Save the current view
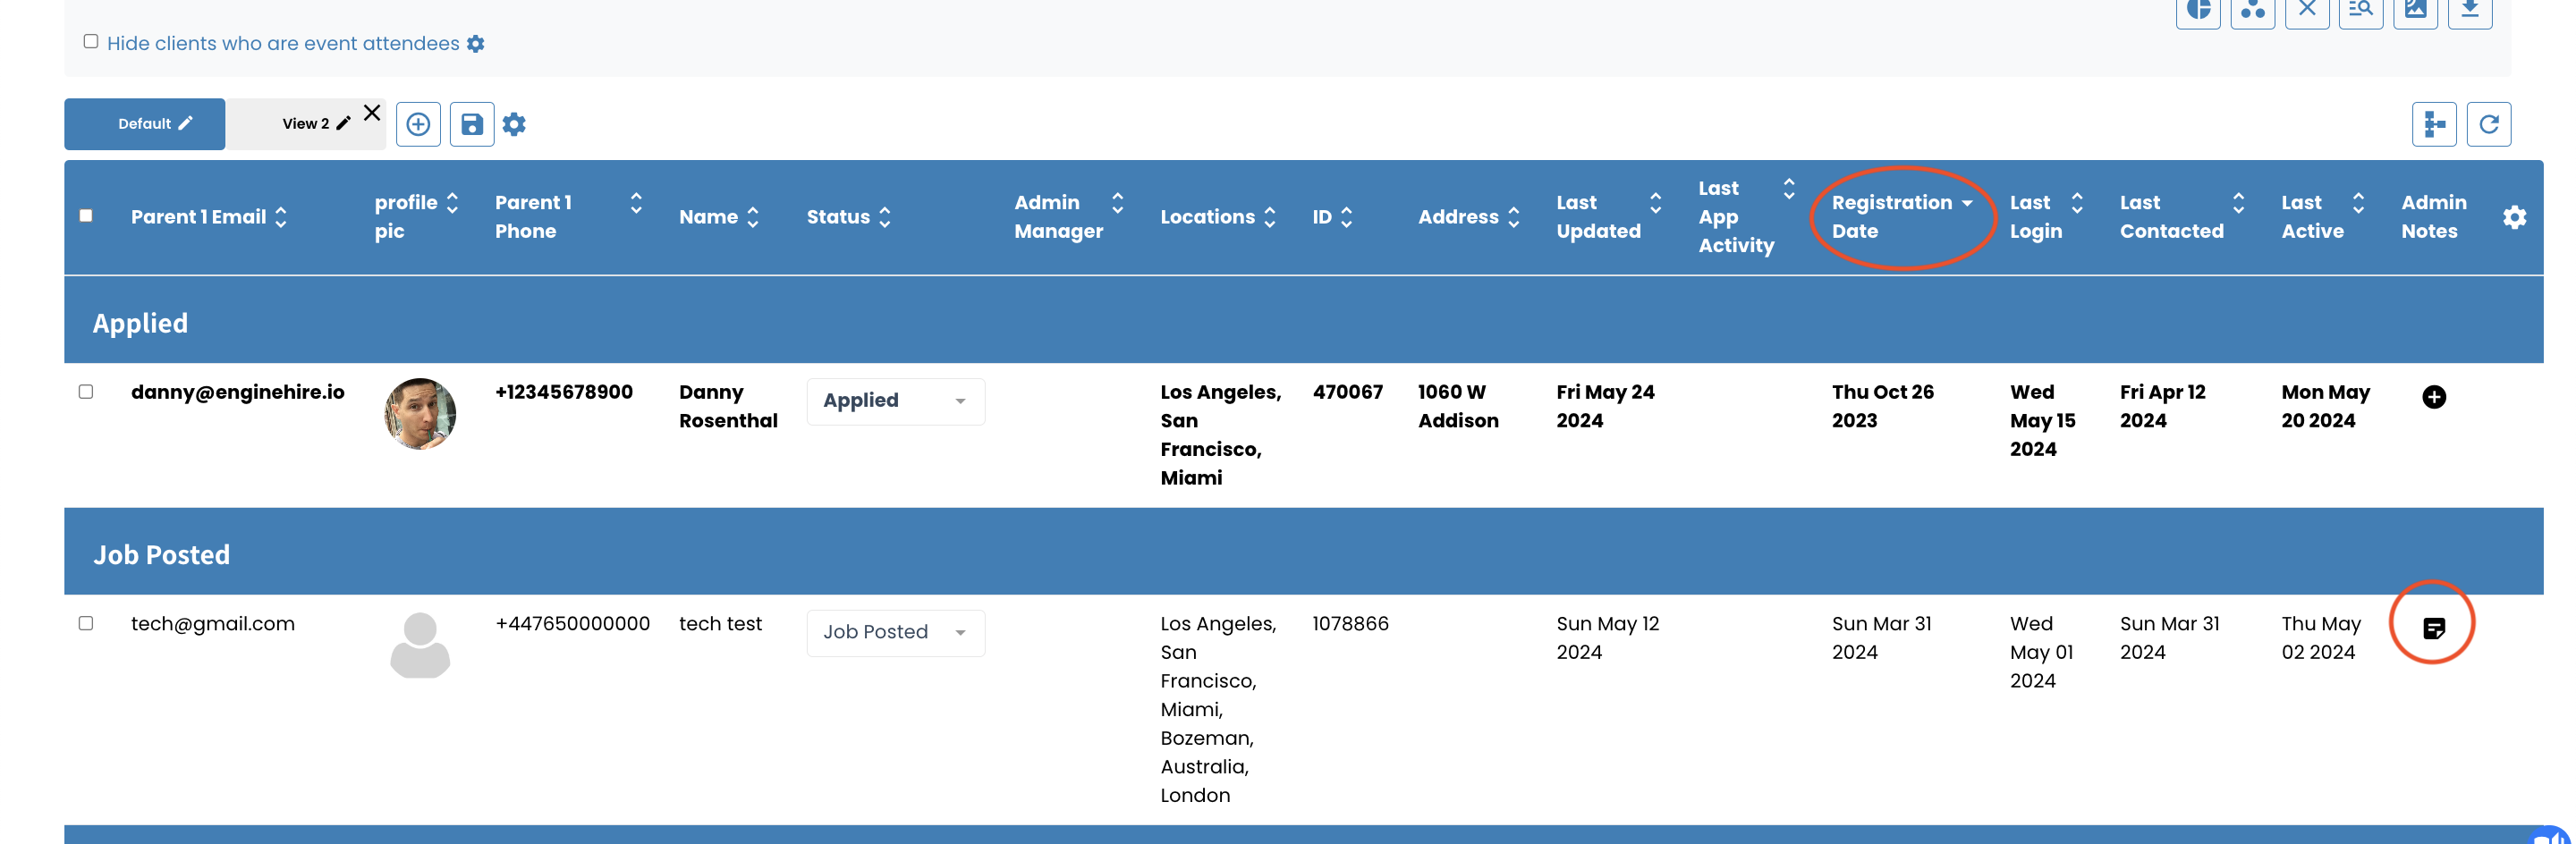The image size is (2576, 844). [472, 124]
